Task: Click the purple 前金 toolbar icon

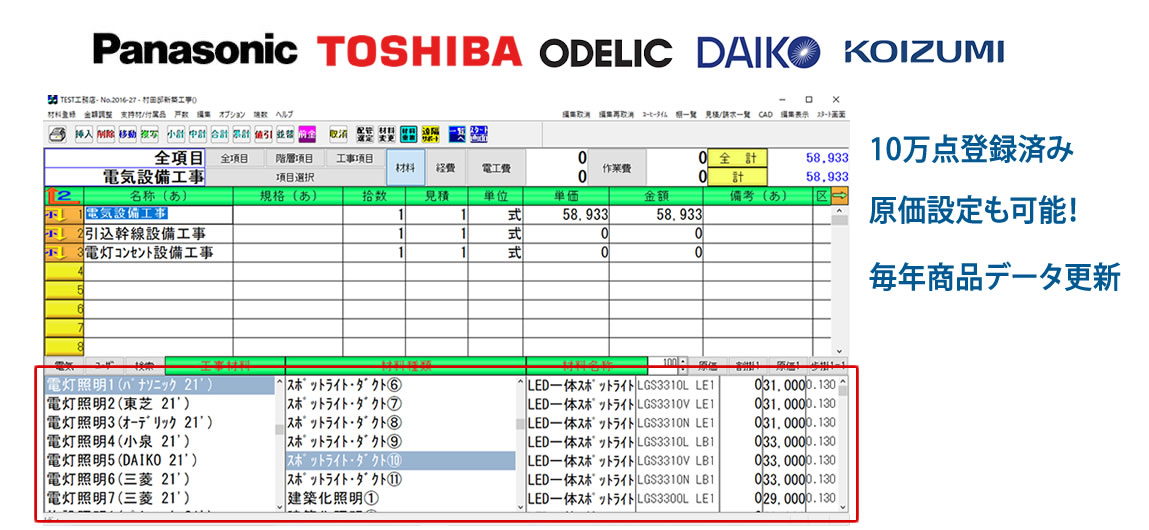Action: tap(307, 134)
